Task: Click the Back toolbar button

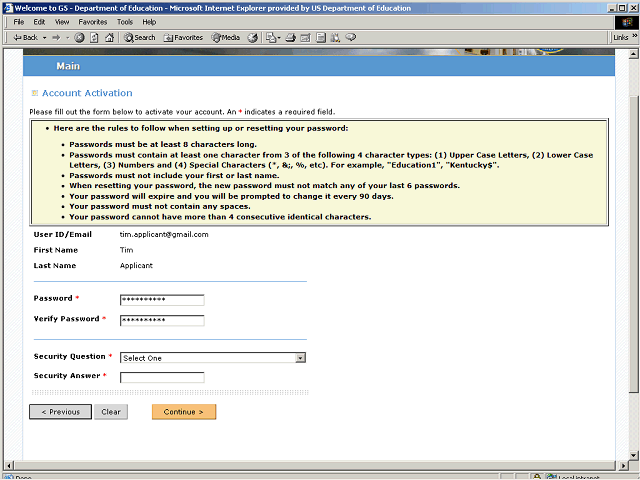Action: tap(25, 38)
